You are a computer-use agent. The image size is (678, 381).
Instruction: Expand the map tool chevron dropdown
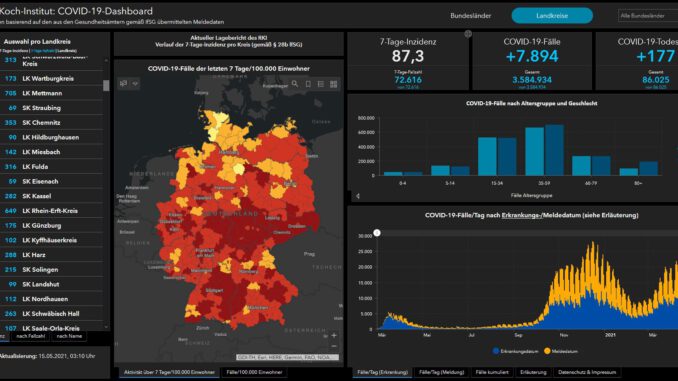point(135,83)
